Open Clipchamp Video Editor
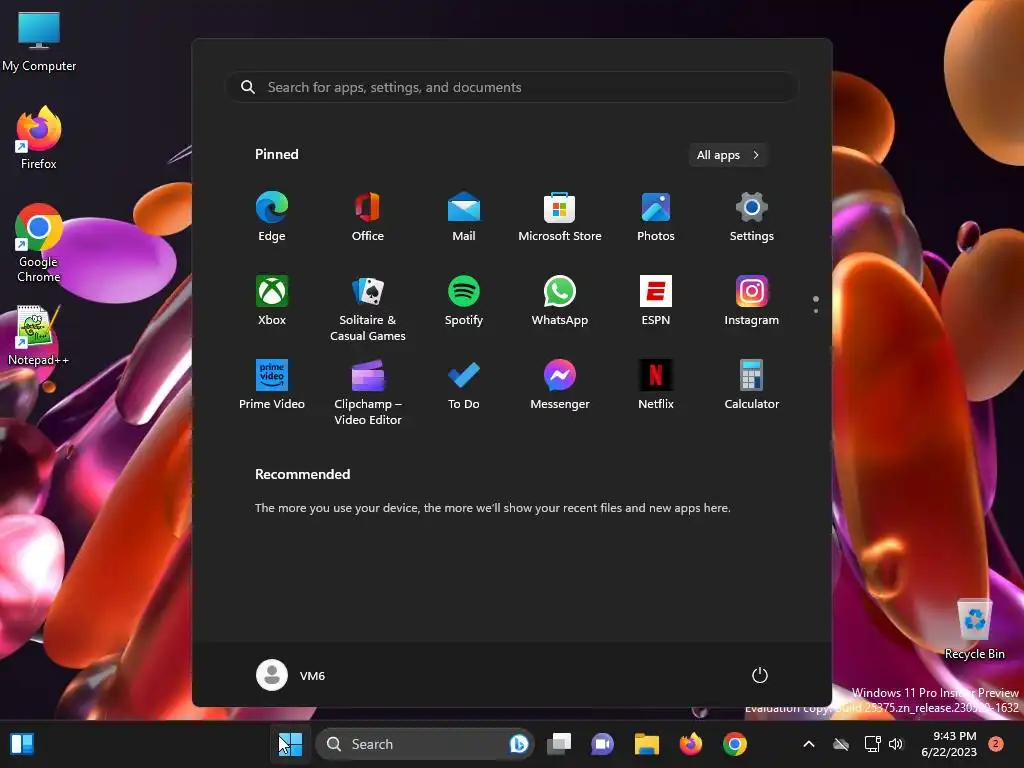 pyautogui.click(x=368, y=392)
